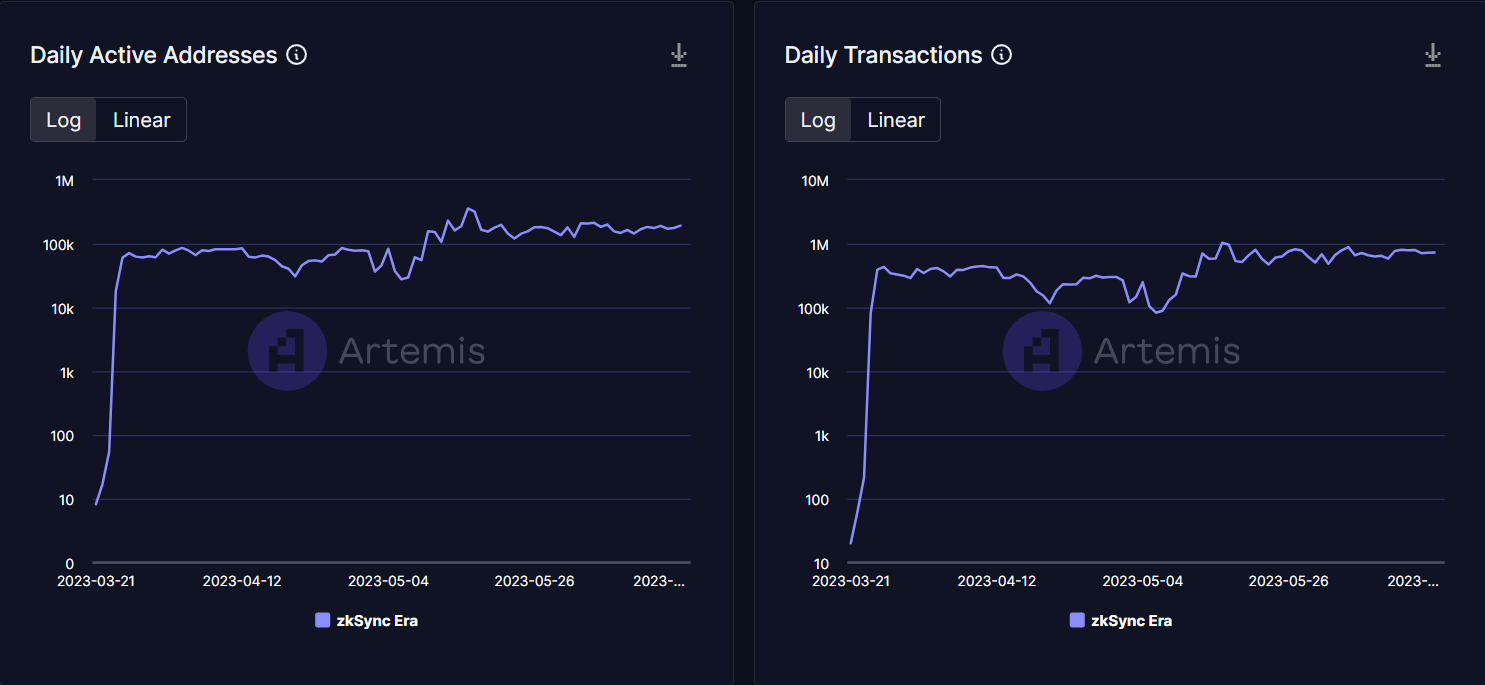Click the Daily Transactions title

click(x=883, y=55)
